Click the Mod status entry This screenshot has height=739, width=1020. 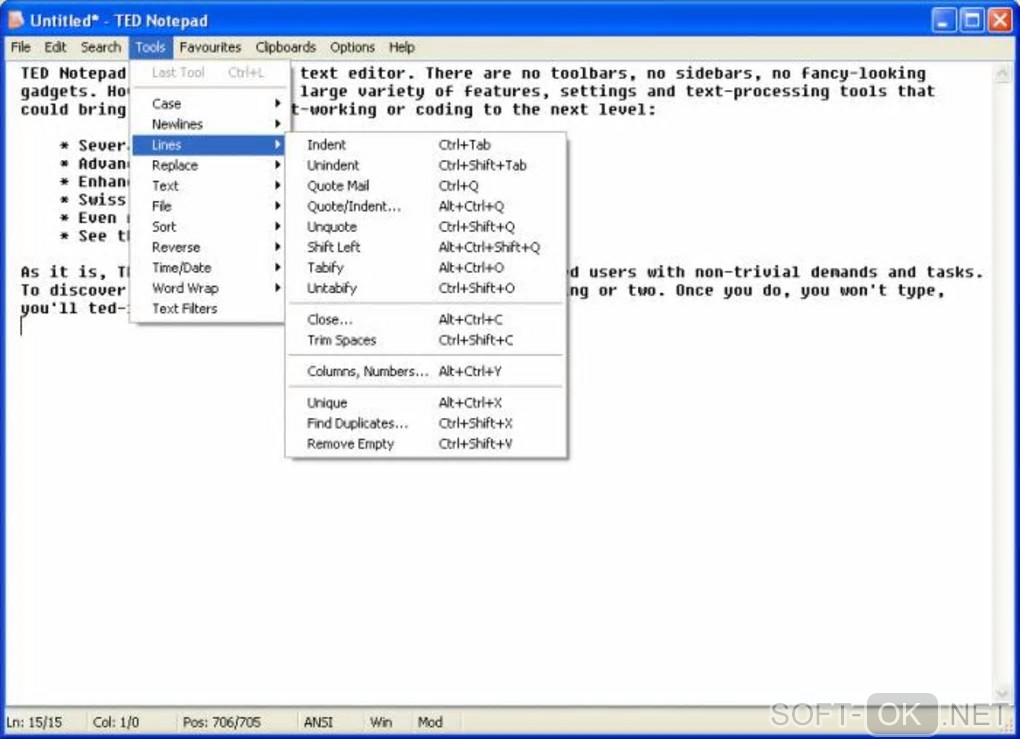coord(430,722)
